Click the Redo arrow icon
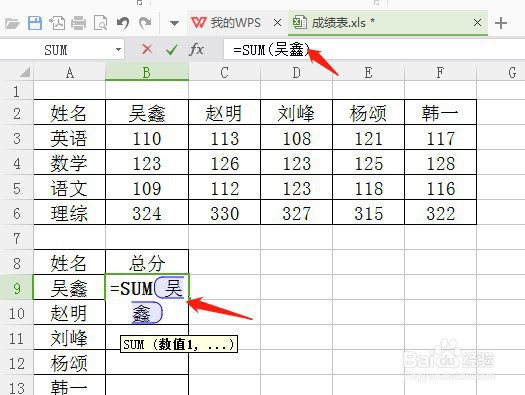This screenshot has width=525, height=395. (x=145, y=23)
